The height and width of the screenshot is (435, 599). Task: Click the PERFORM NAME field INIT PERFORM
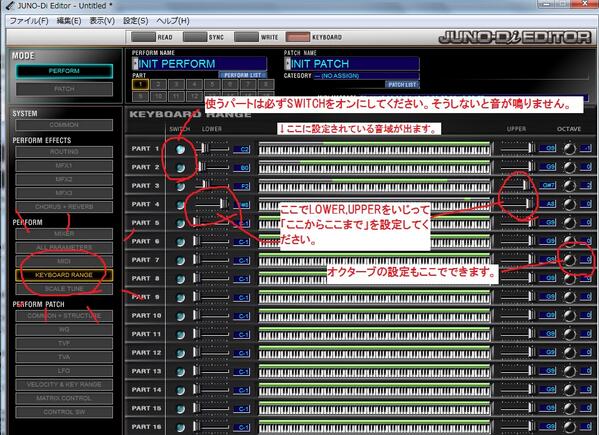(199, 64)
